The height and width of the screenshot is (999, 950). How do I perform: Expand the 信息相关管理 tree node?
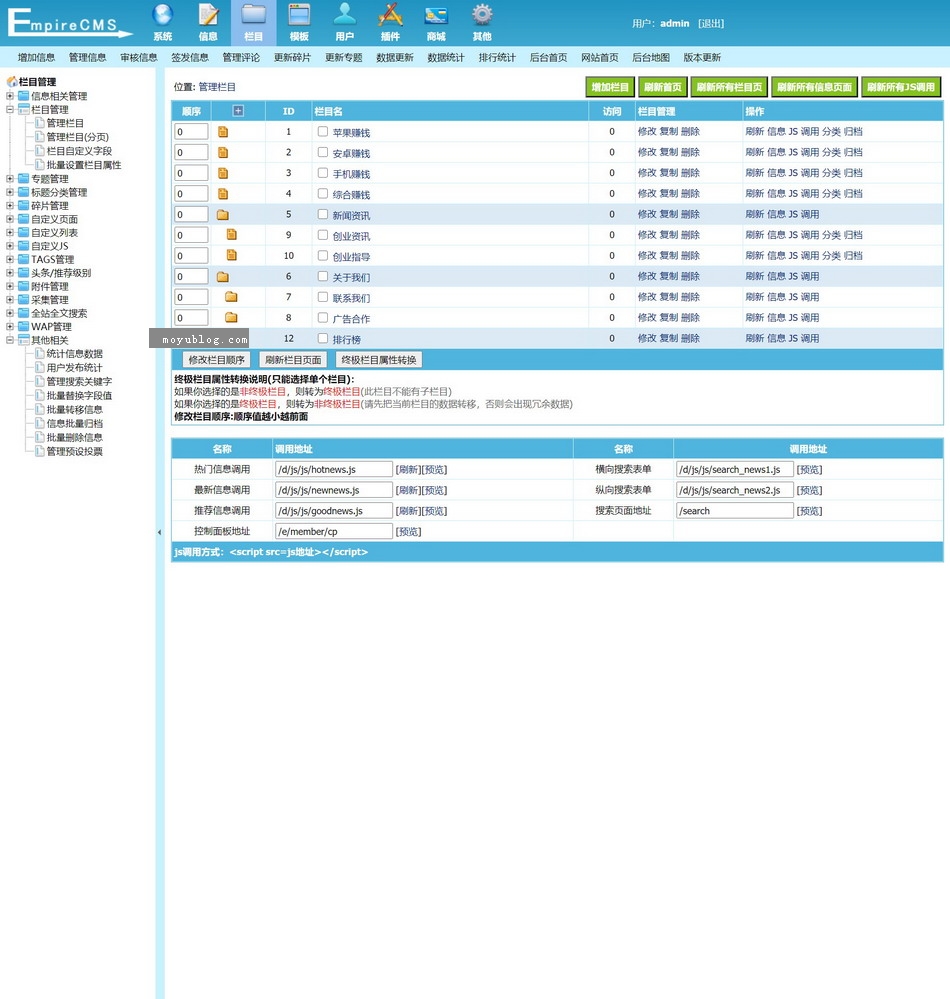coord(10,96)
